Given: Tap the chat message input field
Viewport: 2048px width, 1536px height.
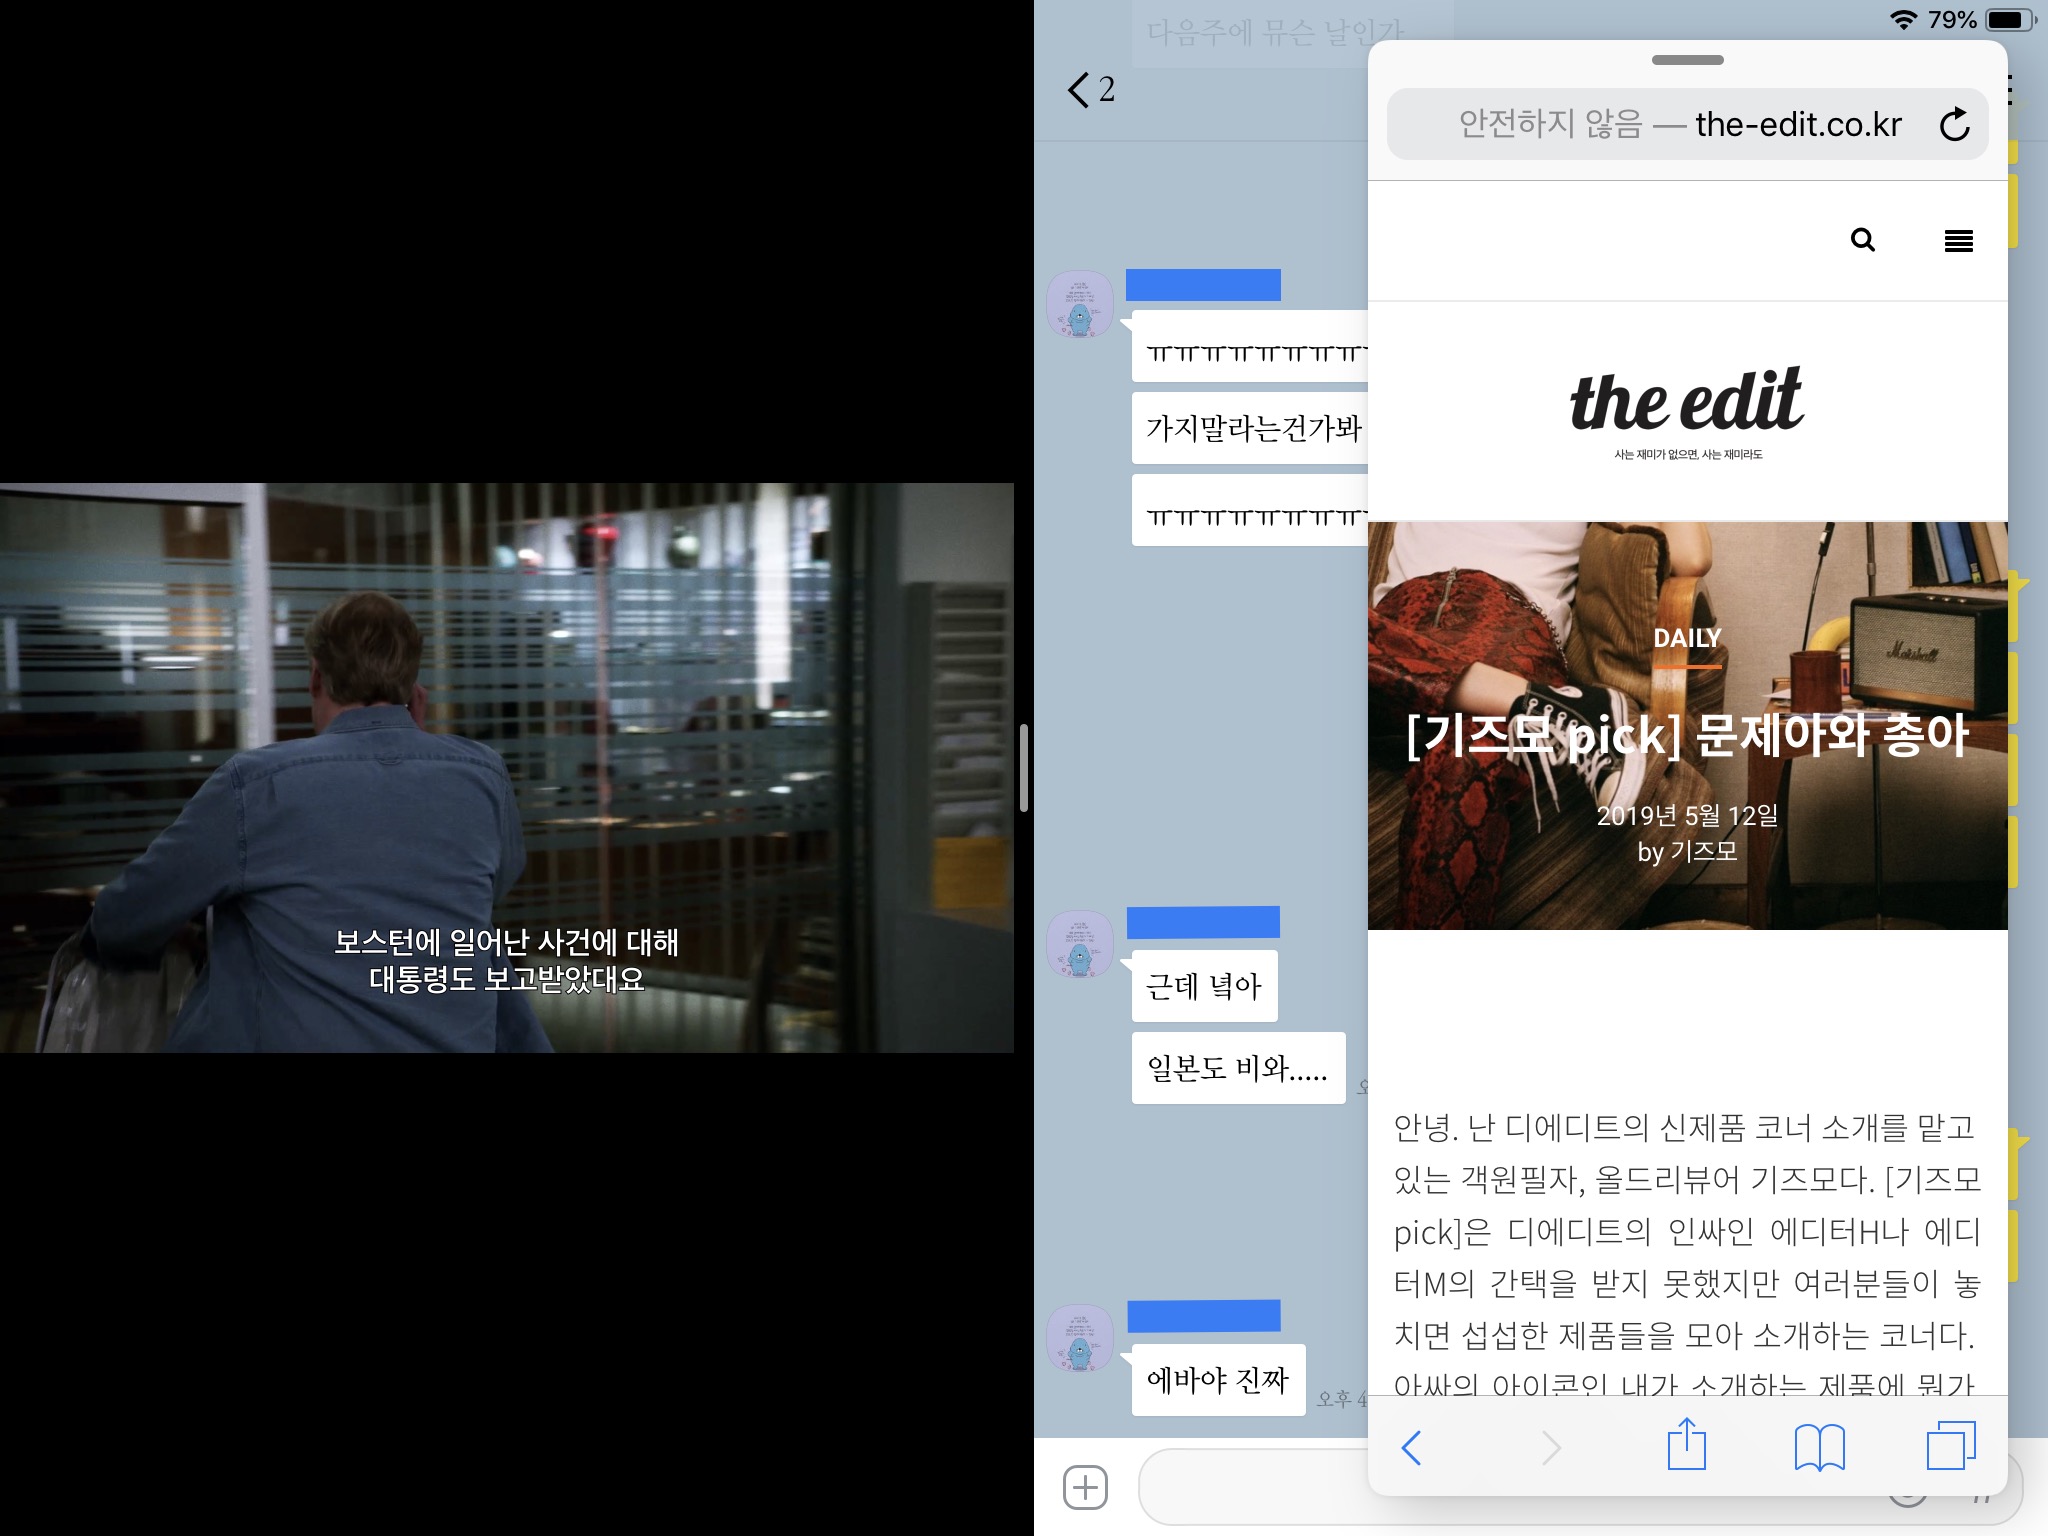Looking at the screenshot, I should pos(1250,1487).
